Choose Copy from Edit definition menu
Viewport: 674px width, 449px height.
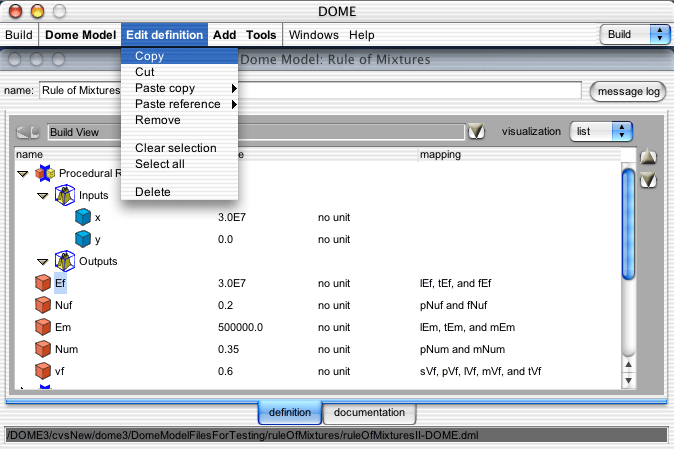(x=179, y=56)
